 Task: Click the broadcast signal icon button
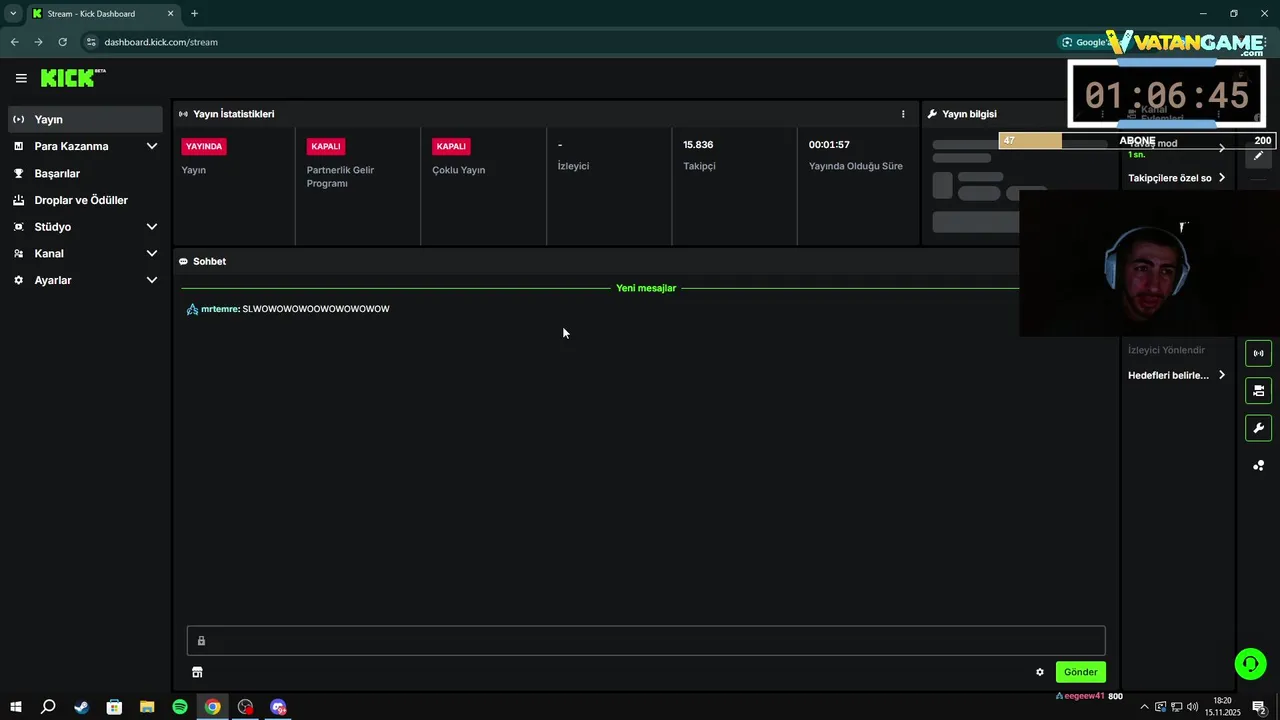1259,353
